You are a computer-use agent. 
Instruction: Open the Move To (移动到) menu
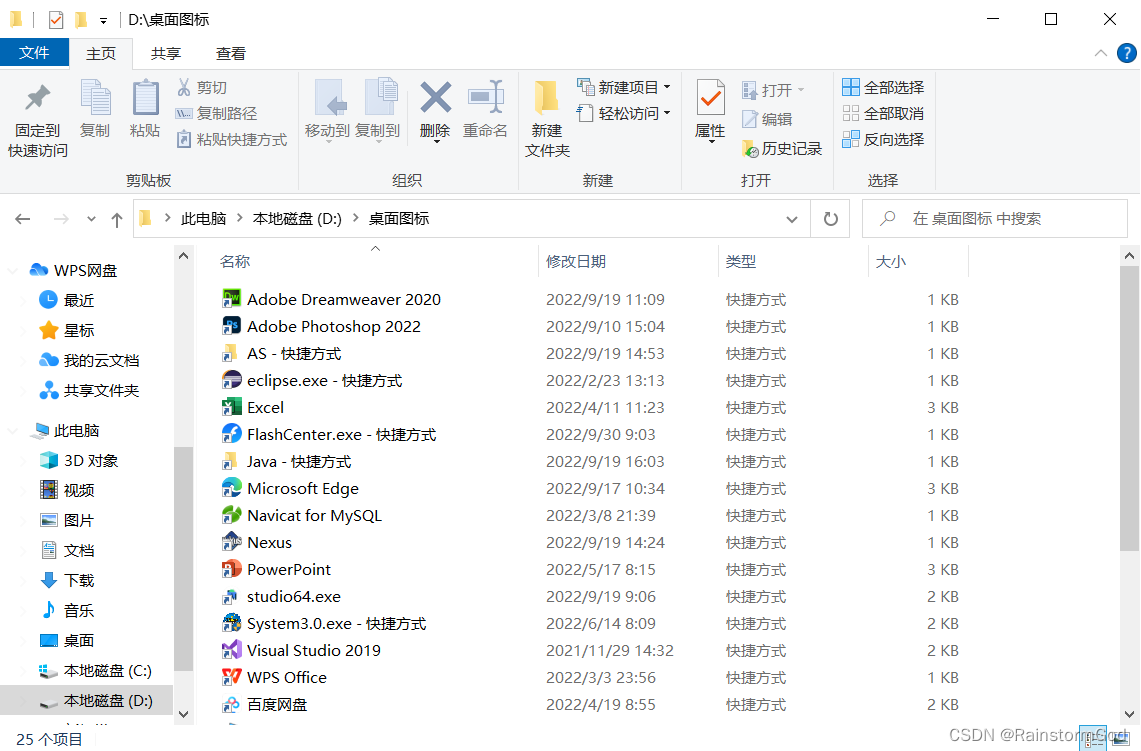click(x=327, y=109)
